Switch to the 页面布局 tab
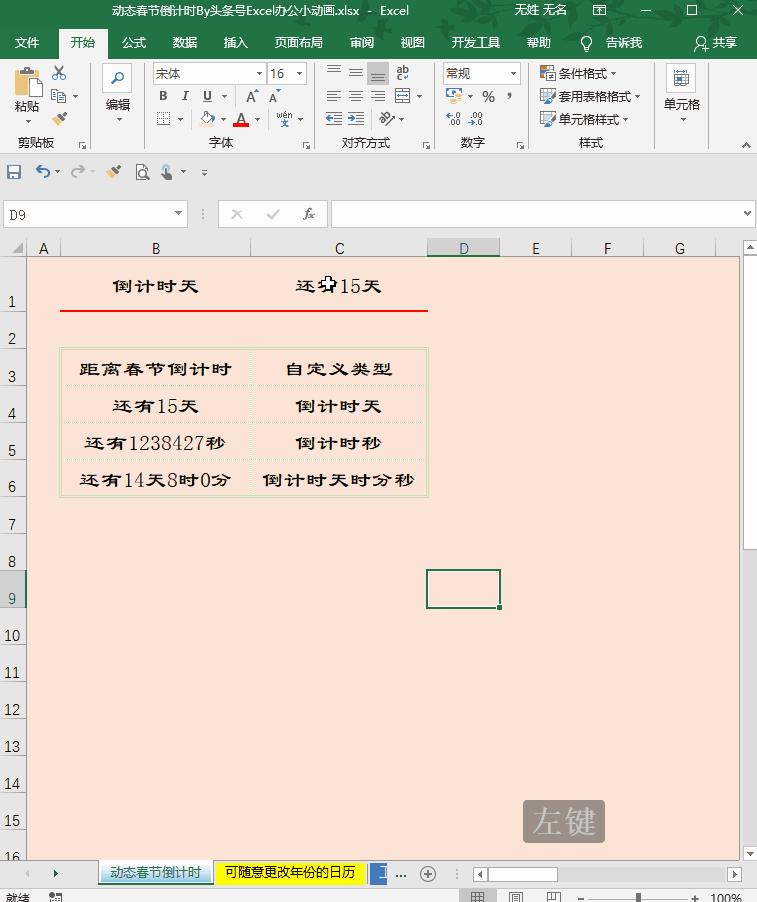This screenshot has width=757, height=902. (299, 43)
